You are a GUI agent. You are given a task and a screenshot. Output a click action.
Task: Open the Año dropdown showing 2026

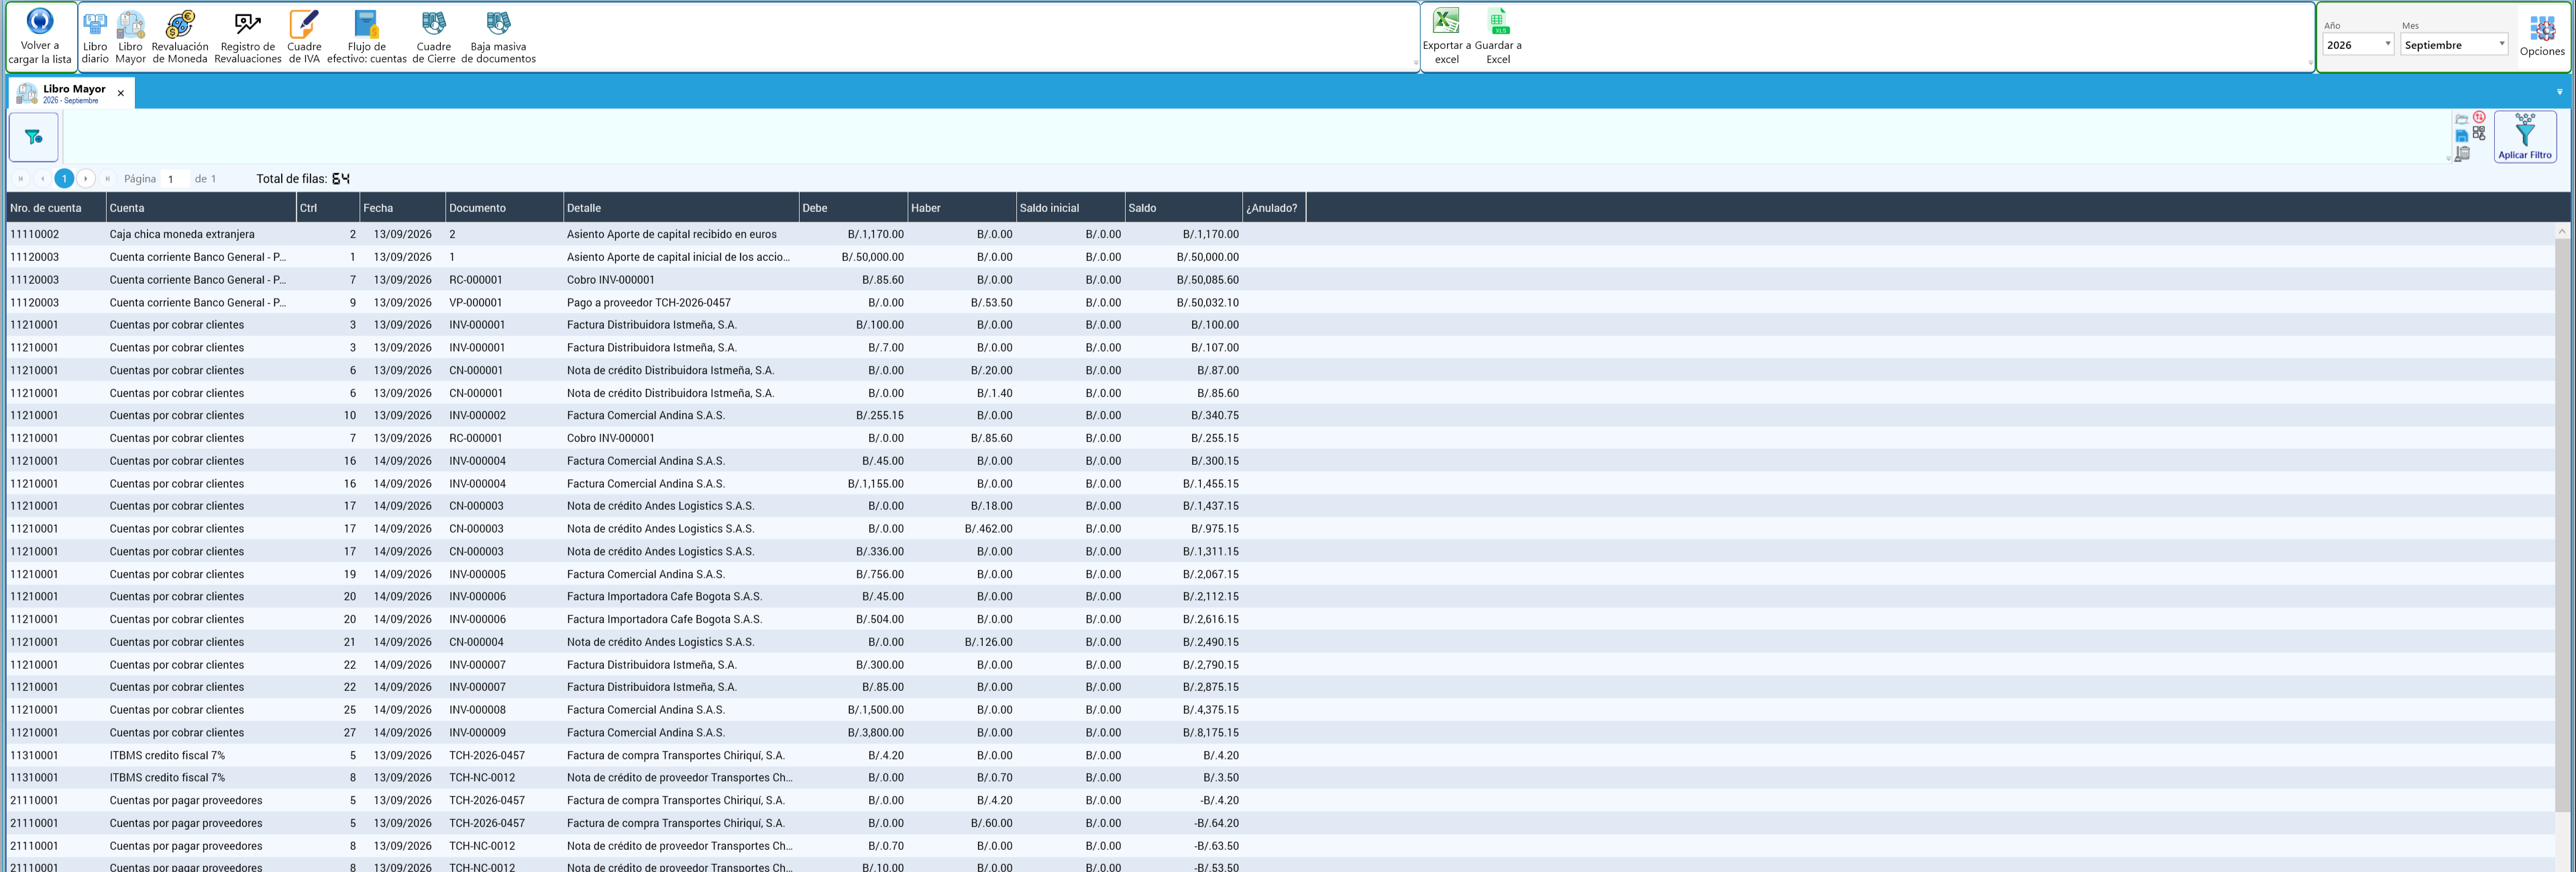coord(2357,45)
